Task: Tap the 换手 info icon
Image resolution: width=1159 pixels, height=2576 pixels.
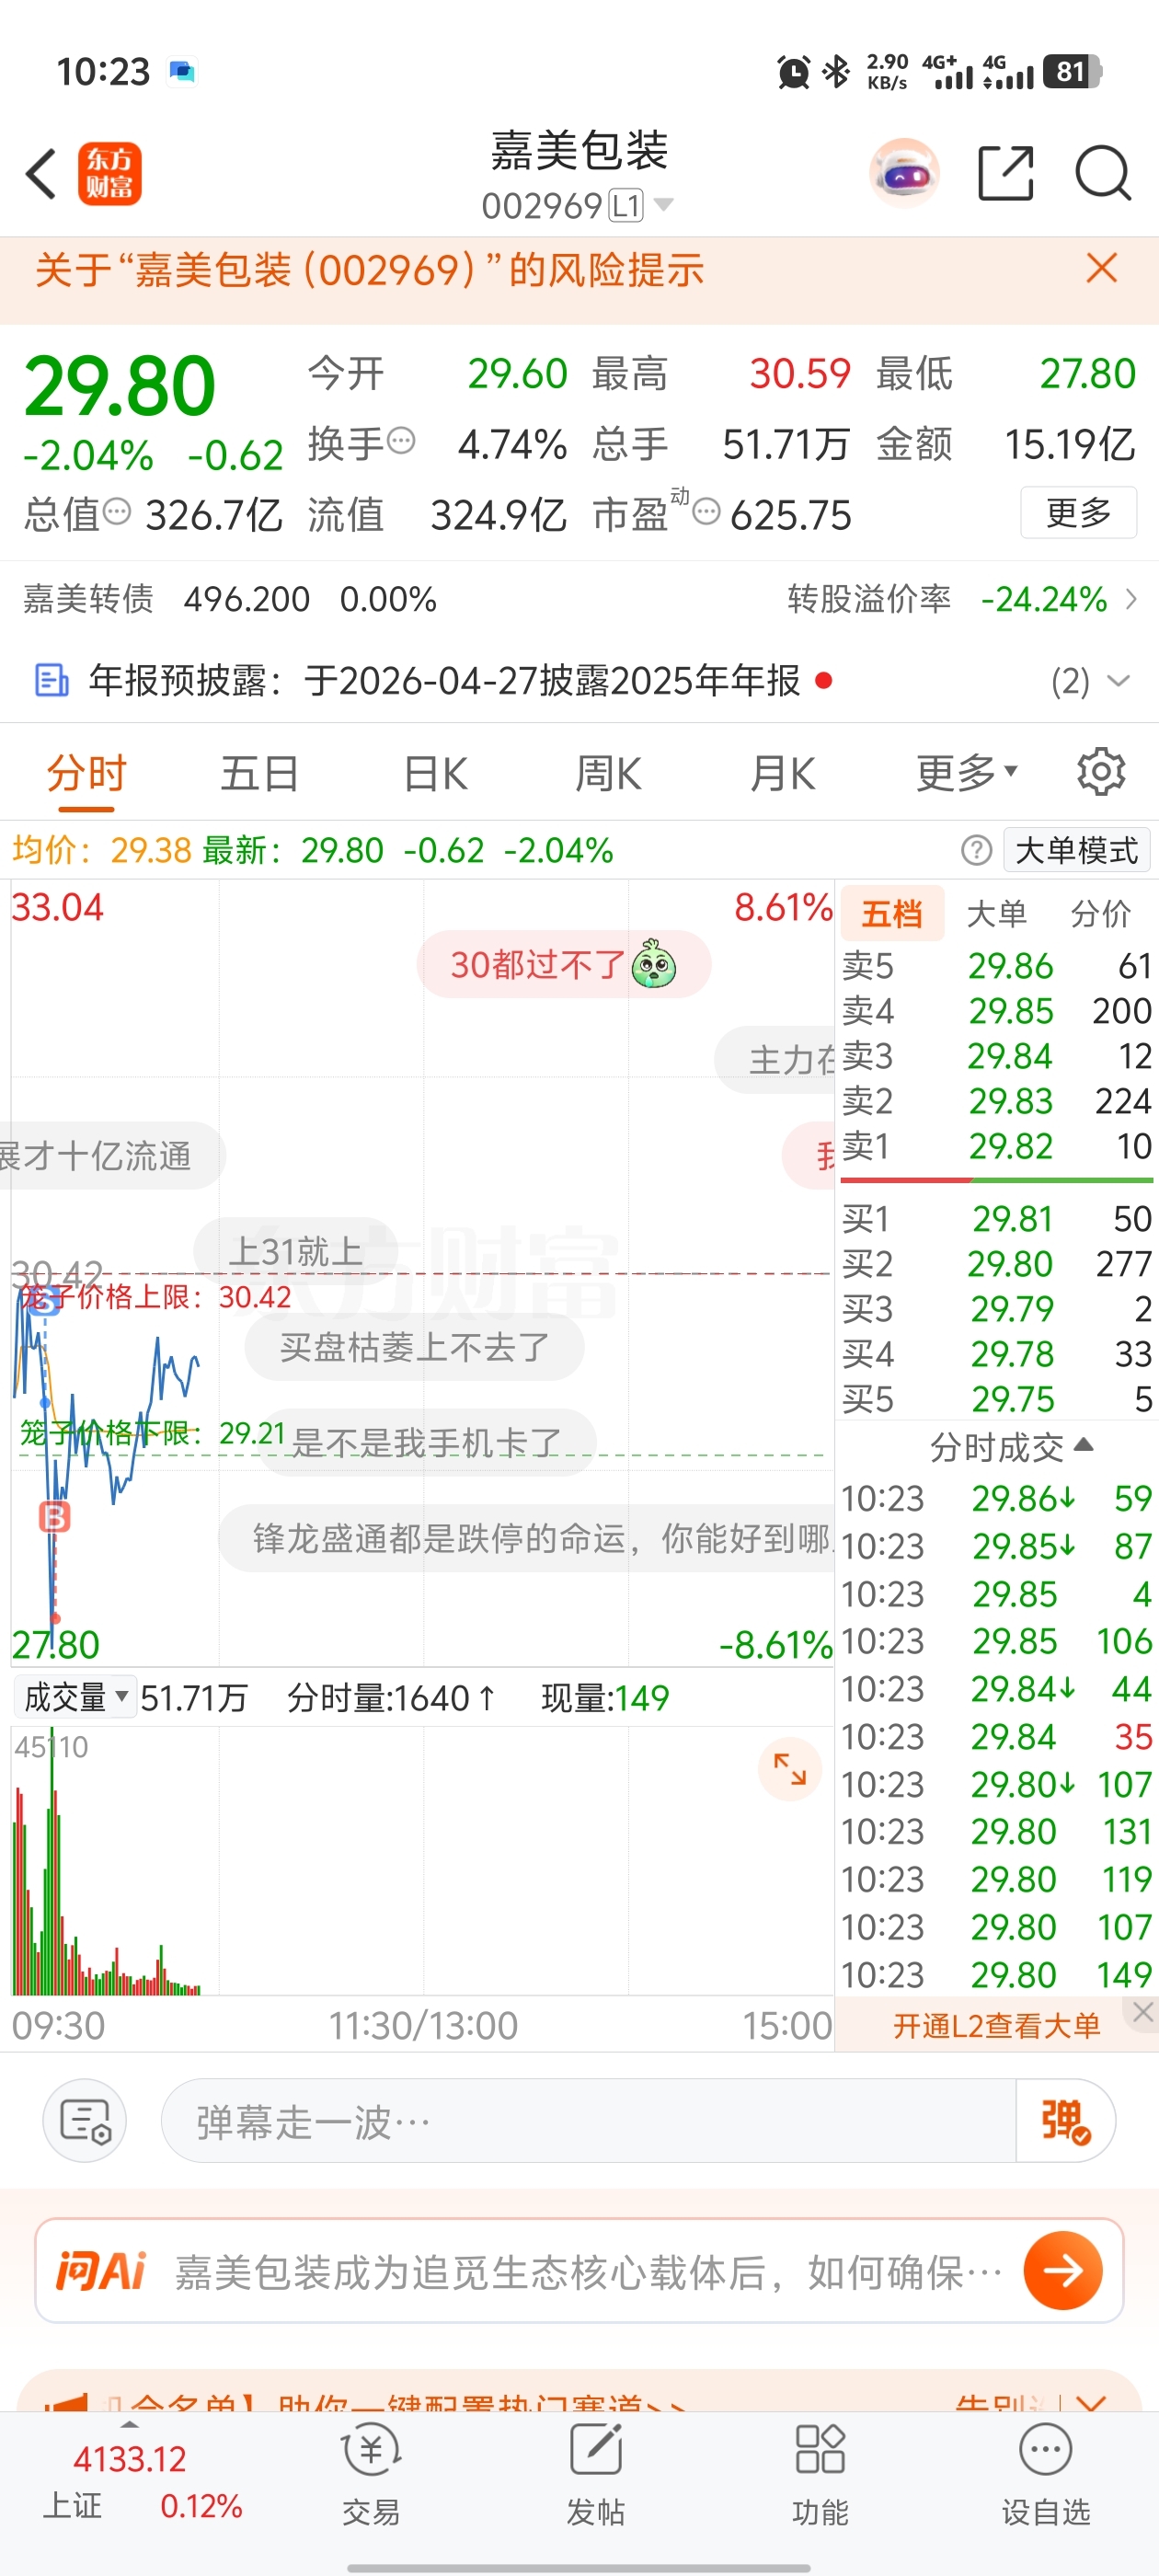Action: (401, 441)
